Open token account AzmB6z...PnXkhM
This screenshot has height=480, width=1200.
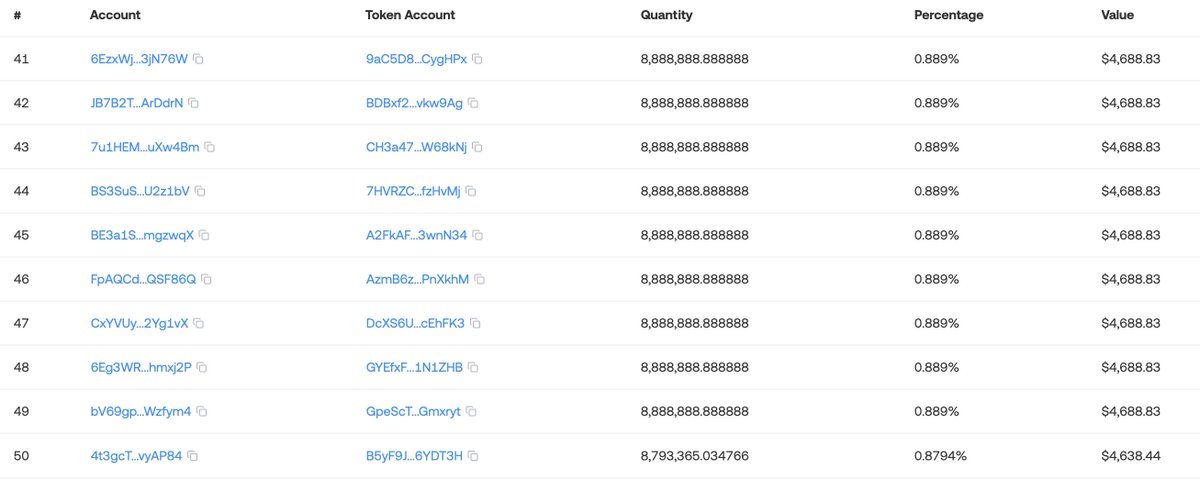[x=417, y=279]
